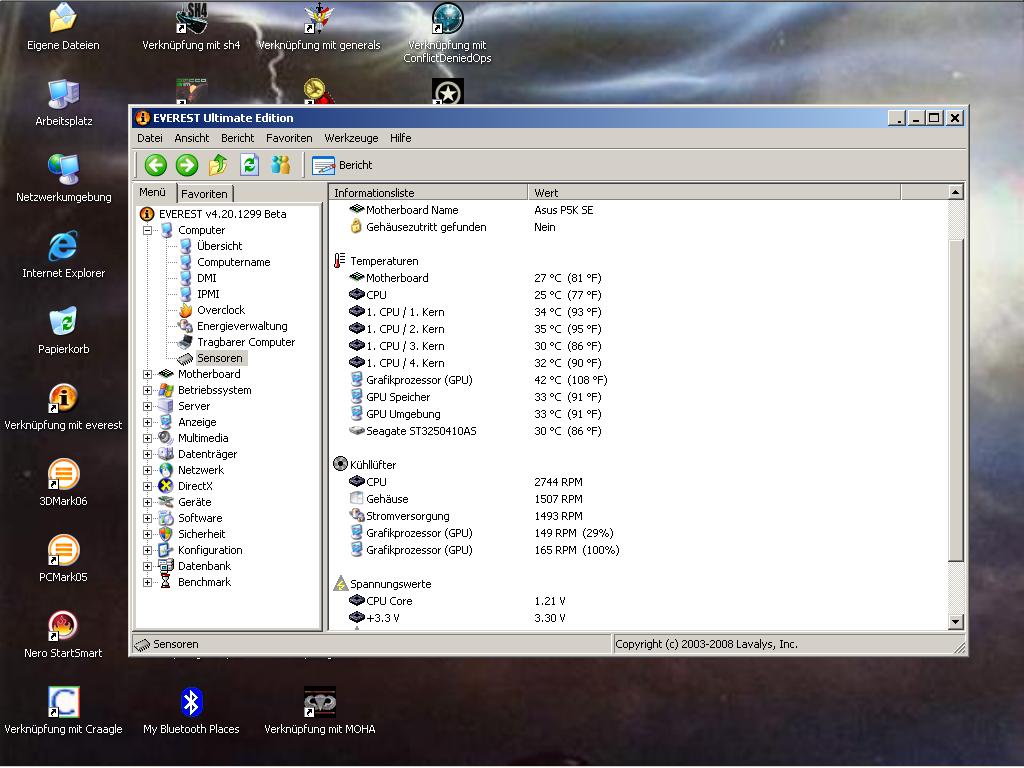
Task: Select the EVEREST v4.20.1299 Beta root node
Action: point(222,214)
